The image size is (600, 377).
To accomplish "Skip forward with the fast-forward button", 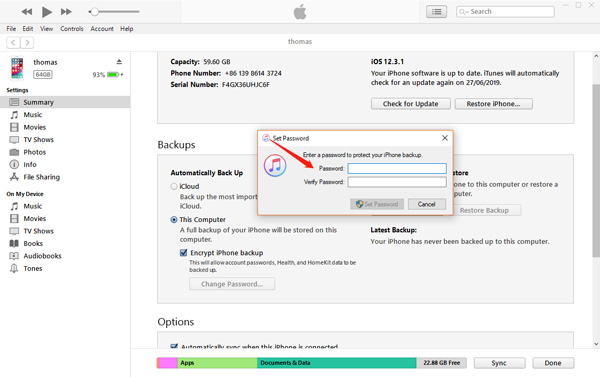I will tap(66, 12).
